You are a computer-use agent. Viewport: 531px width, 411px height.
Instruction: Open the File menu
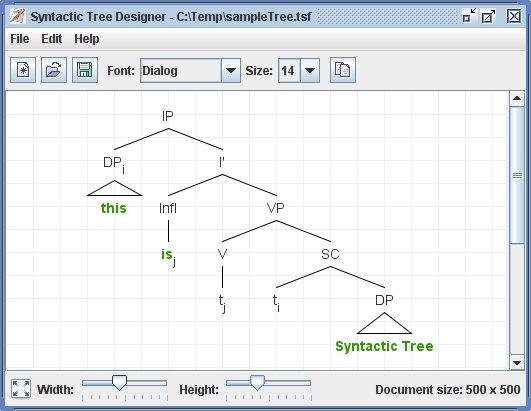(20, 39)
